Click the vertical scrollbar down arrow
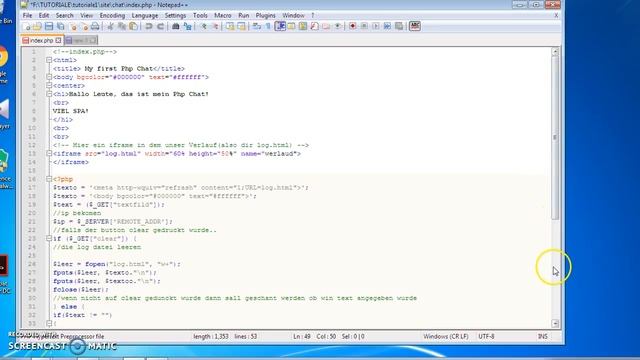Viewport: 640px width, 360px height. click(x=555, y=323)
